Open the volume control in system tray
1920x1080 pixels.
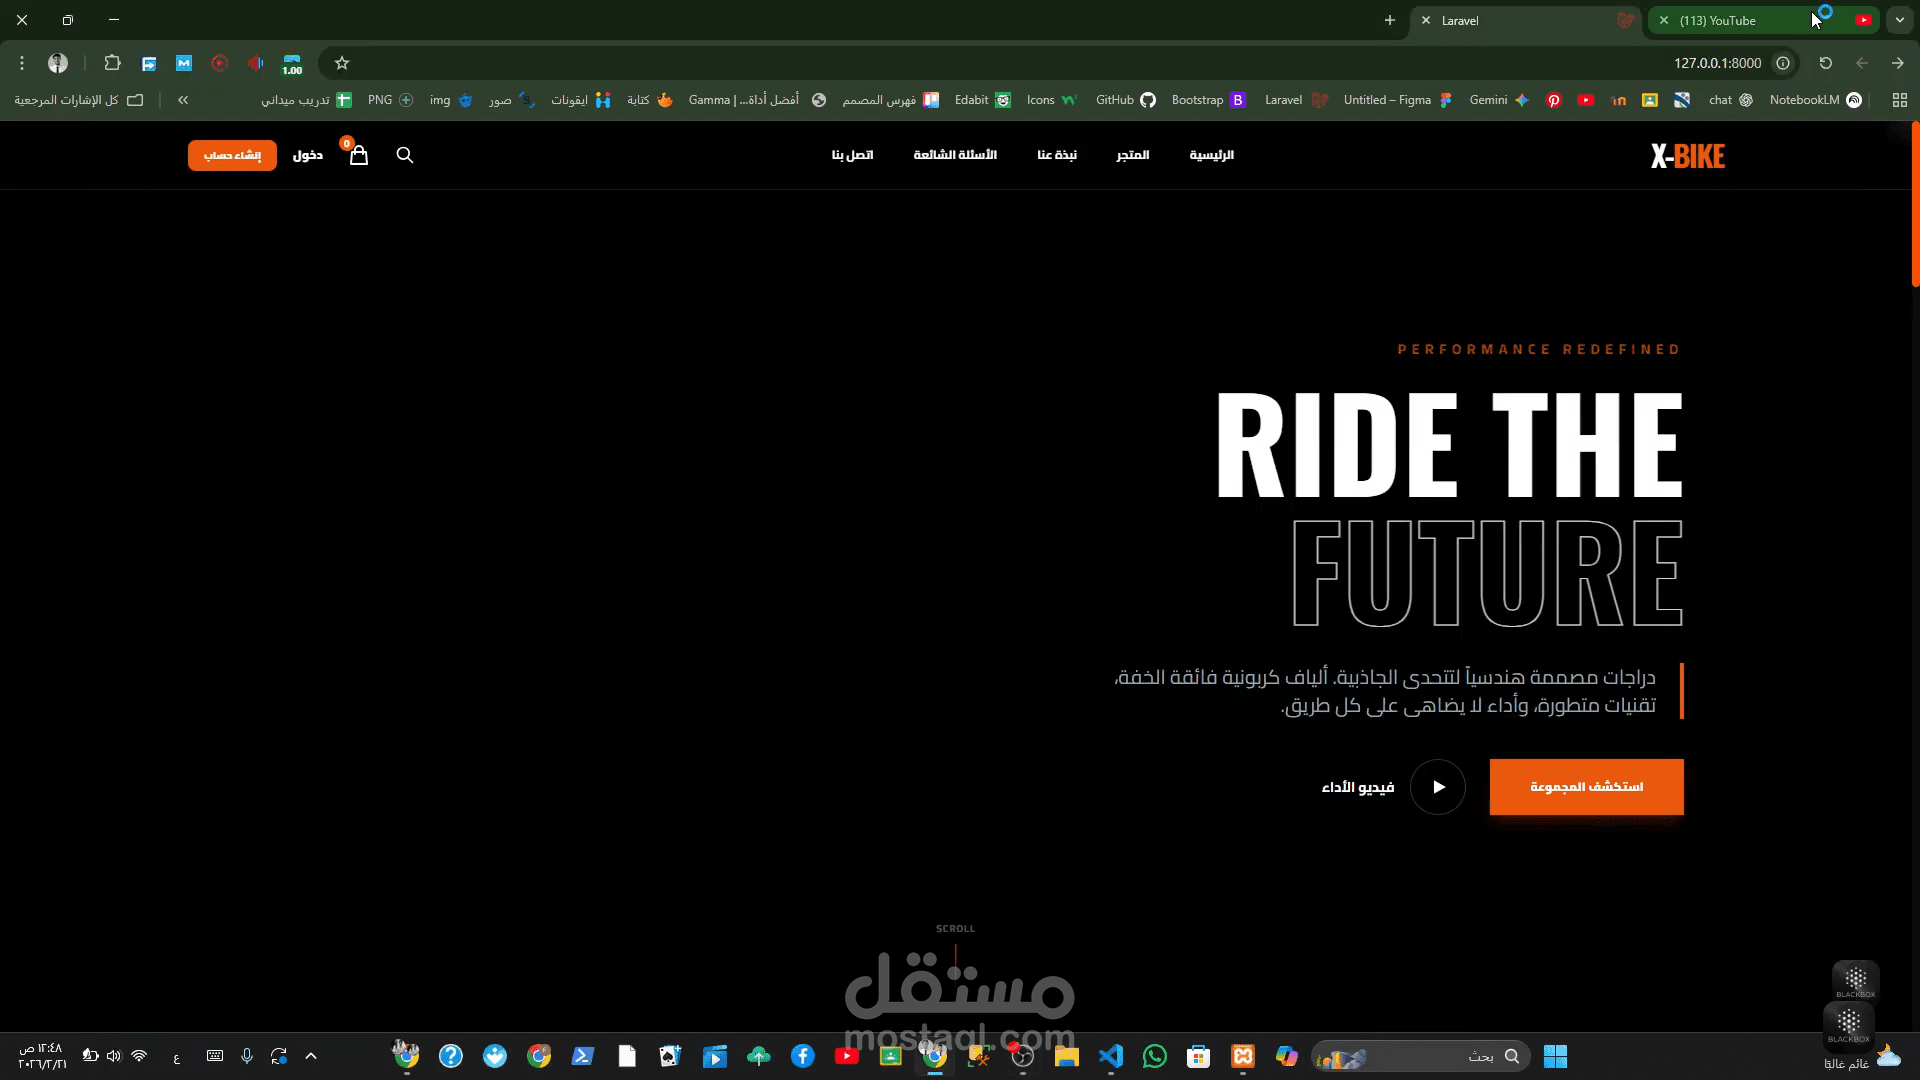113,1056
